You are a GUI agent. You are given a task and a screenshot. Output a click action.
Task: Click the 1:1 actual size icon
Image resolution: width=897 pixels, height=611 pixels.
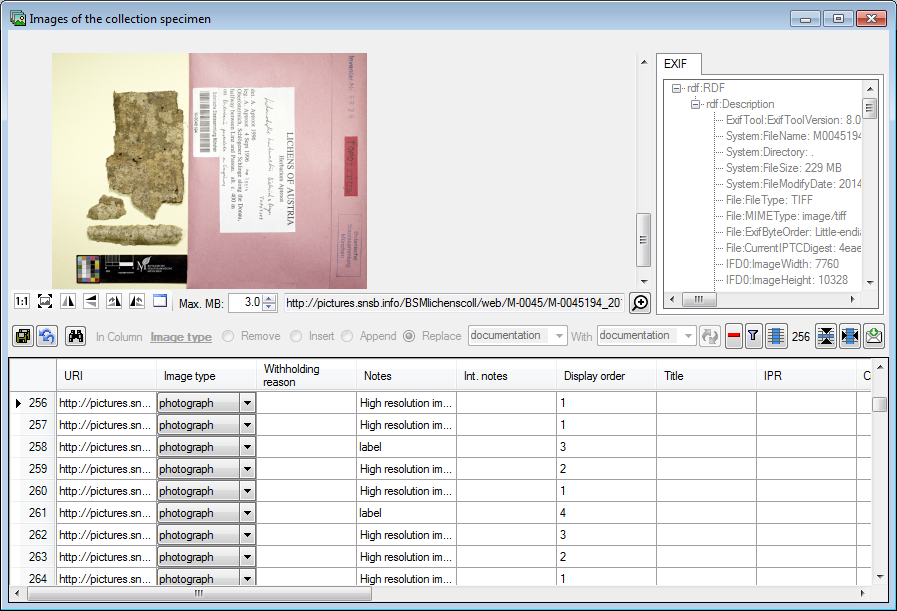pyautogui.click(x=22, y=301)
